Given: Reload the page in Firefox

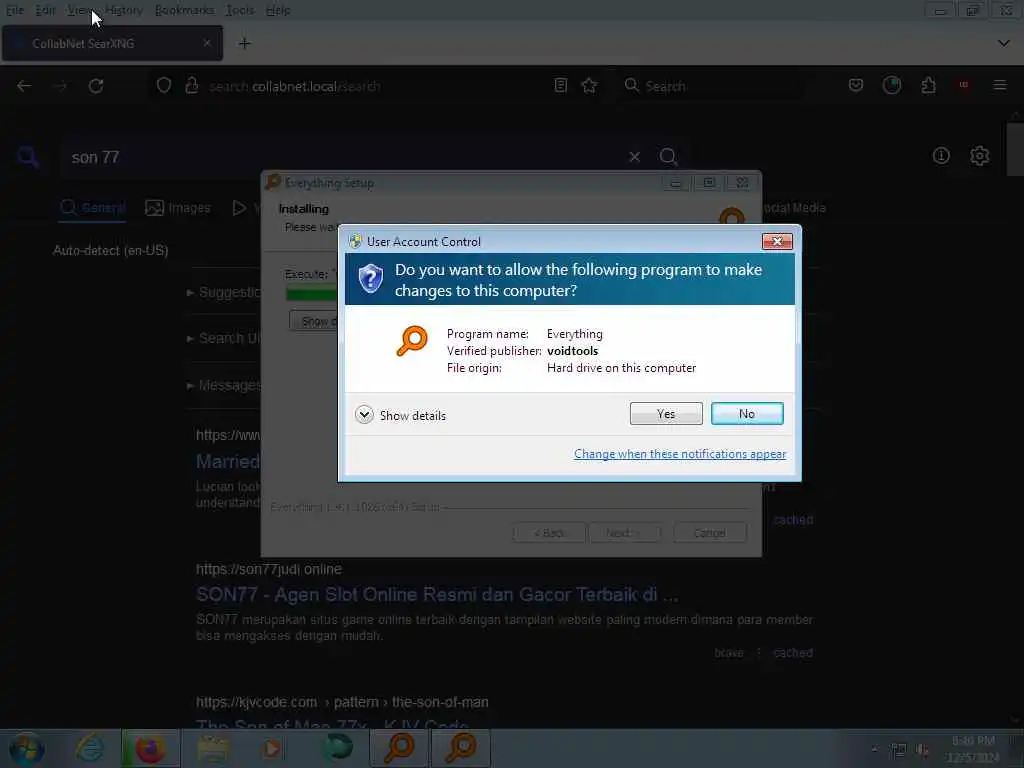Looking at the screenshot, I should (x=96, y=86).
